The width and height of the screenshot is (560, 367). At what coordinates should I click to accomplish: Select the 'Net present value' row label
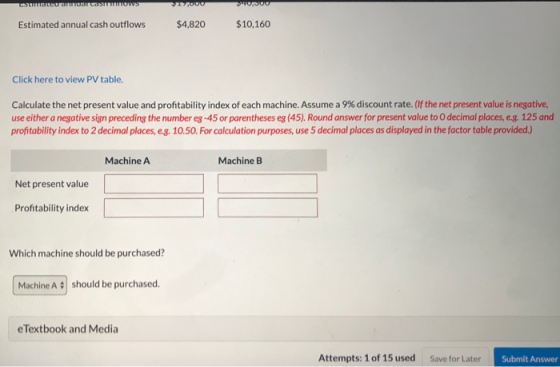(52, 184)
